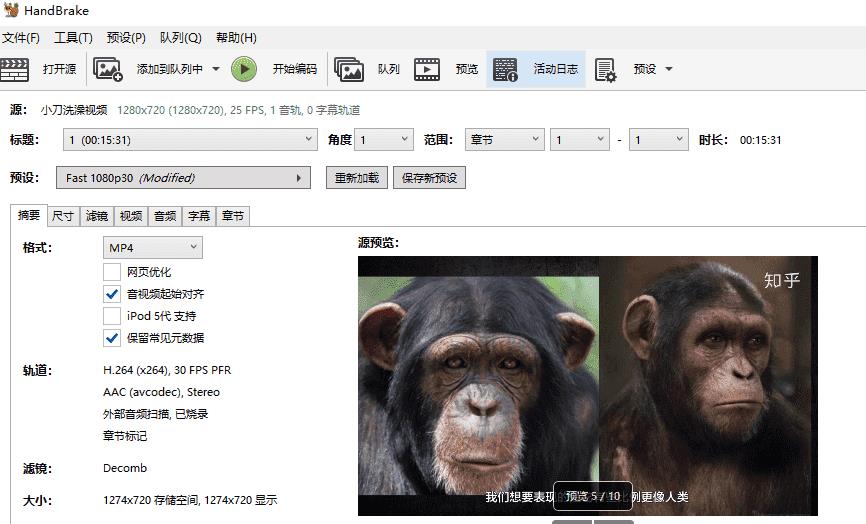Switch to the 视频 tab
The width and height of the screenshot is (866, 524).
130,216
